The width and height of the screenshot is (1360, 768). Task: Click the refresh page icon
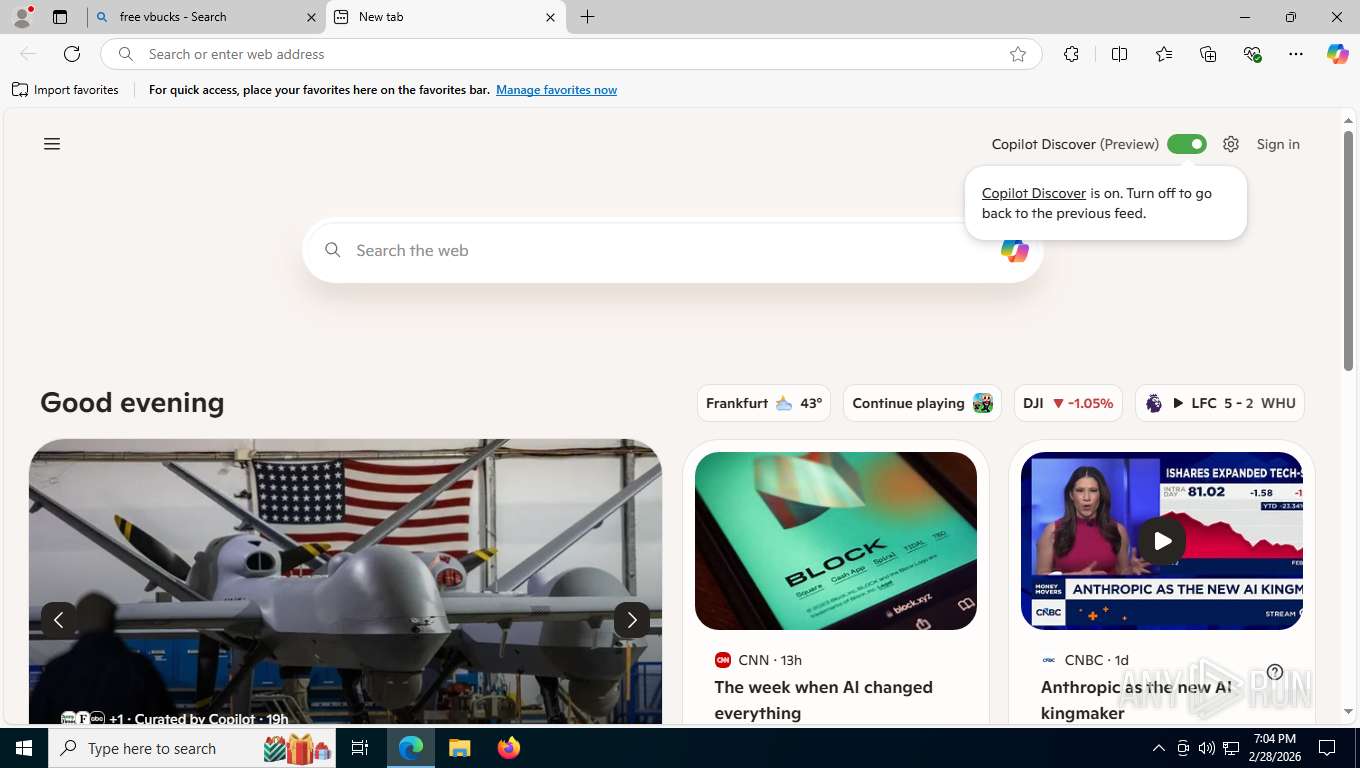coord(72,54)
